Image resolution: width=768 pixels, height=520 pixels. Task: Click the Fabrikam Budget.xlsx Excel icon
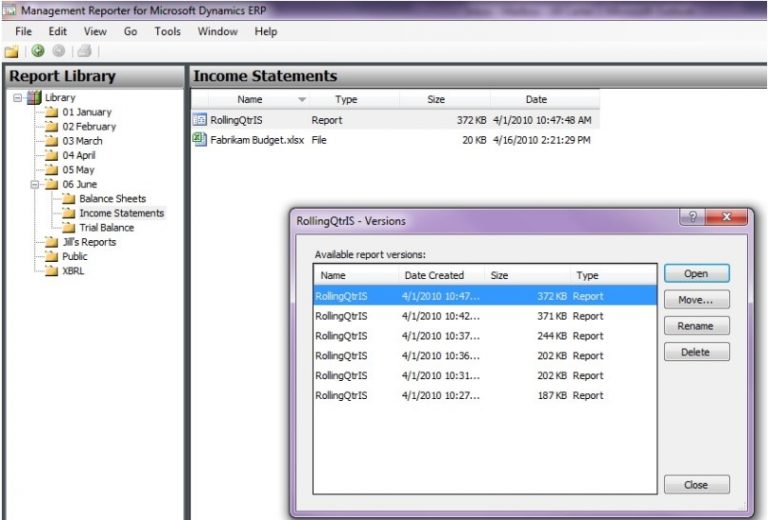click(x=200, y=140)
